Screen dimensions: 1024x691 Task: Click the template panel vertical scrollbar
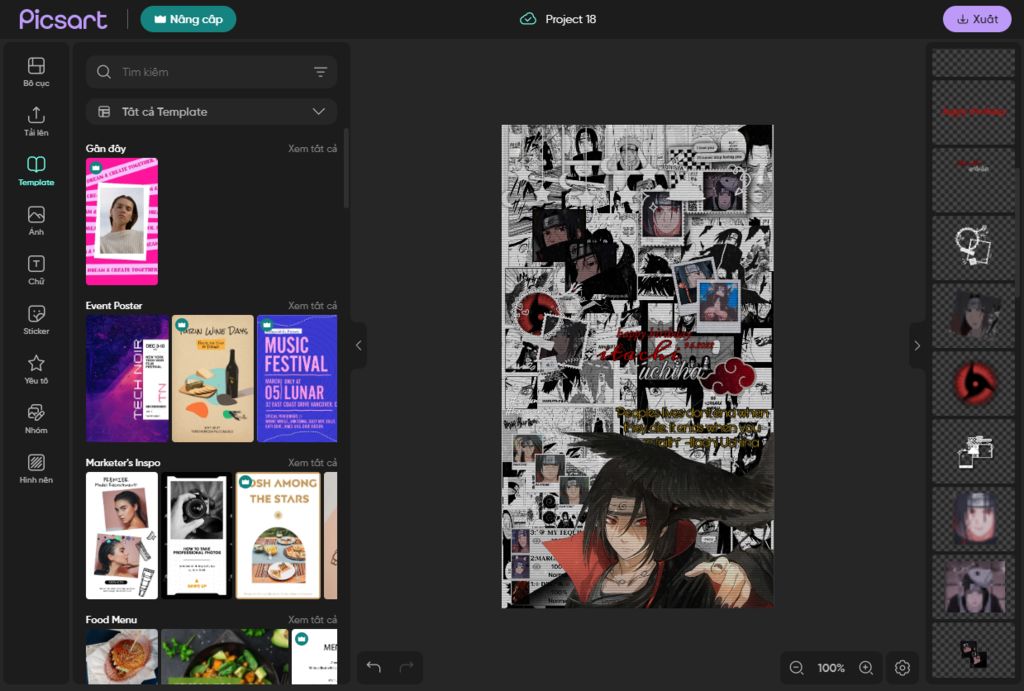345,169
